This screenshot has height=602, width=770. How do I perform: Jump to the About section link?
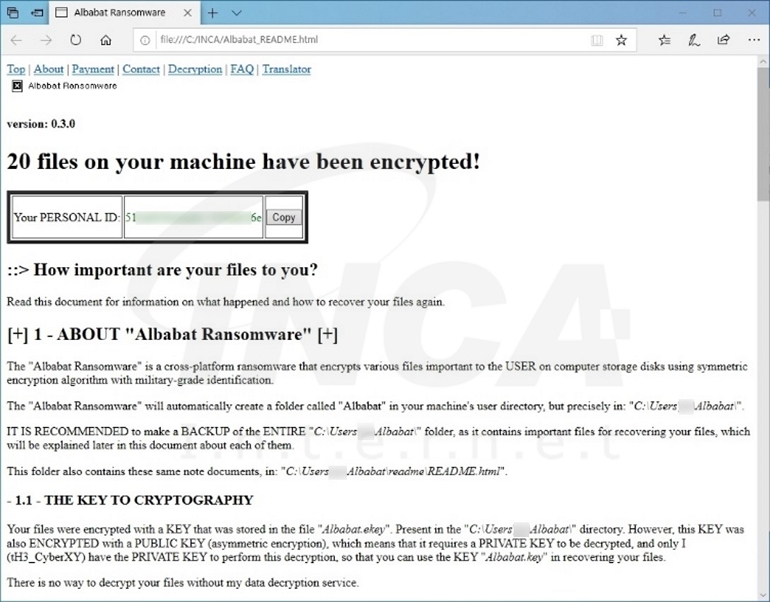point(49,69)
